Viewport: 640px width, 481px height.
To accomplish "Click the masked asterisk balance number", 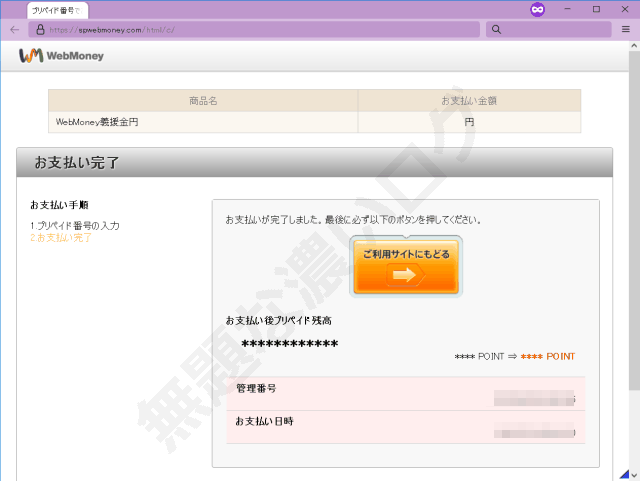I will (290, 344).
